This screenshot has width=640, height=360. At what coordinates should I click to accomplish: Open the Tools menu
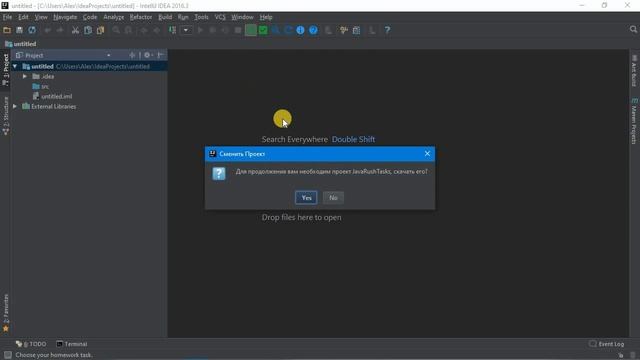201,17
